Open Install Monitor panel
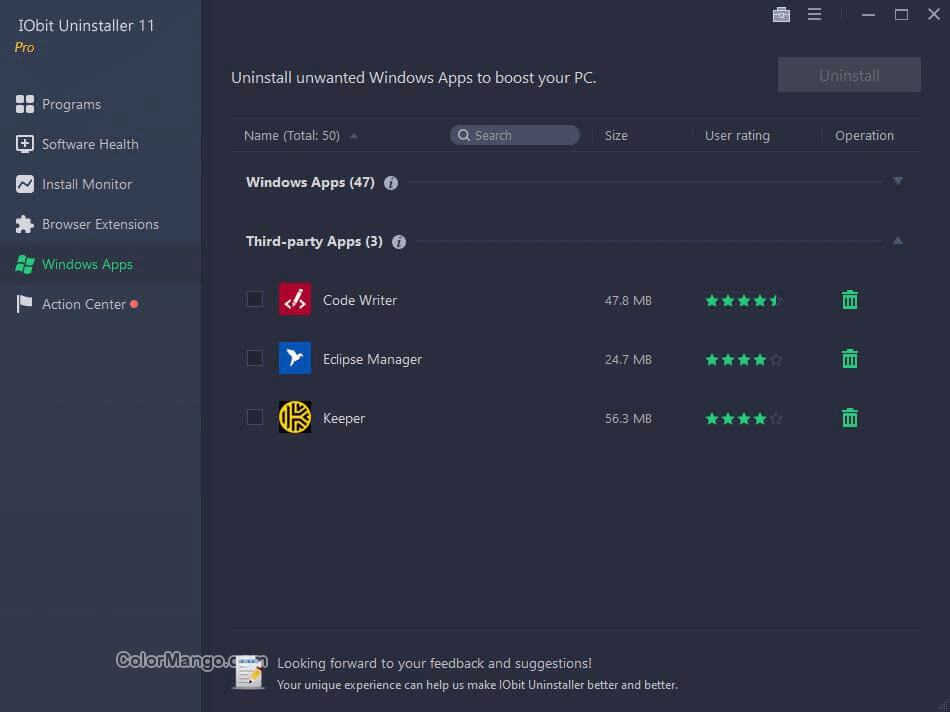This screenshot has height=712, width=950. [x=86, y=184]
